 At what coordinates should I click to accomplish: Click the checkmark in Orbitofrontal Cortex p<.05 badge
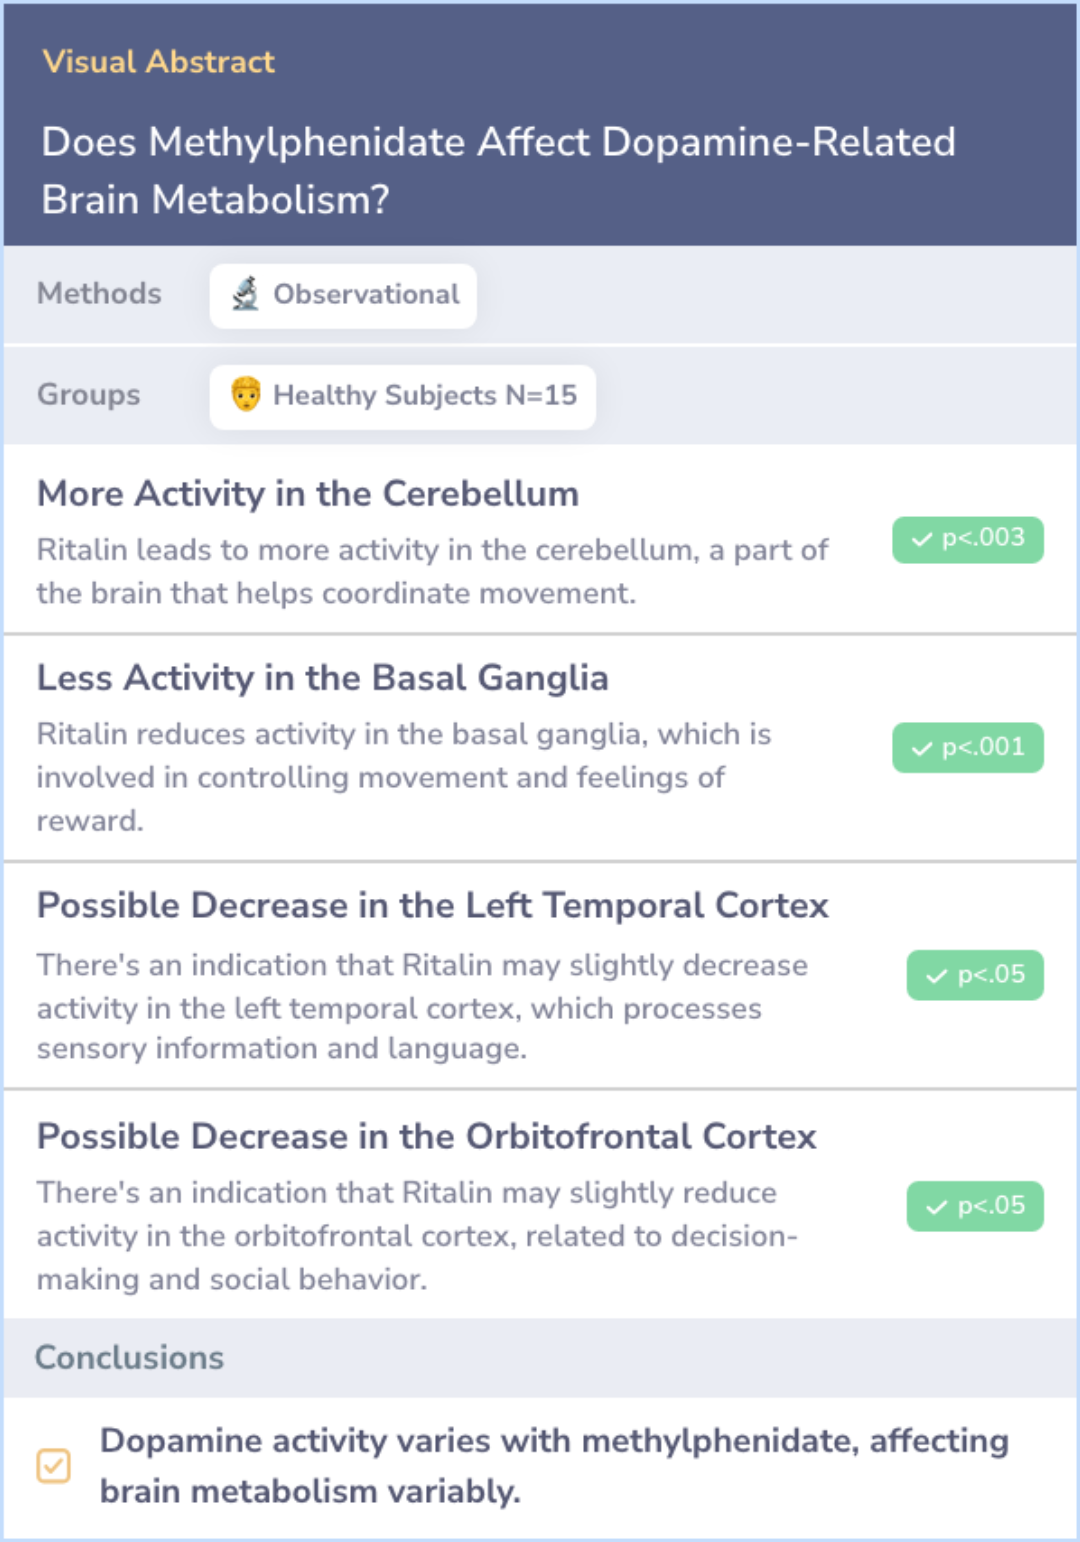(x=937, y=1207)
